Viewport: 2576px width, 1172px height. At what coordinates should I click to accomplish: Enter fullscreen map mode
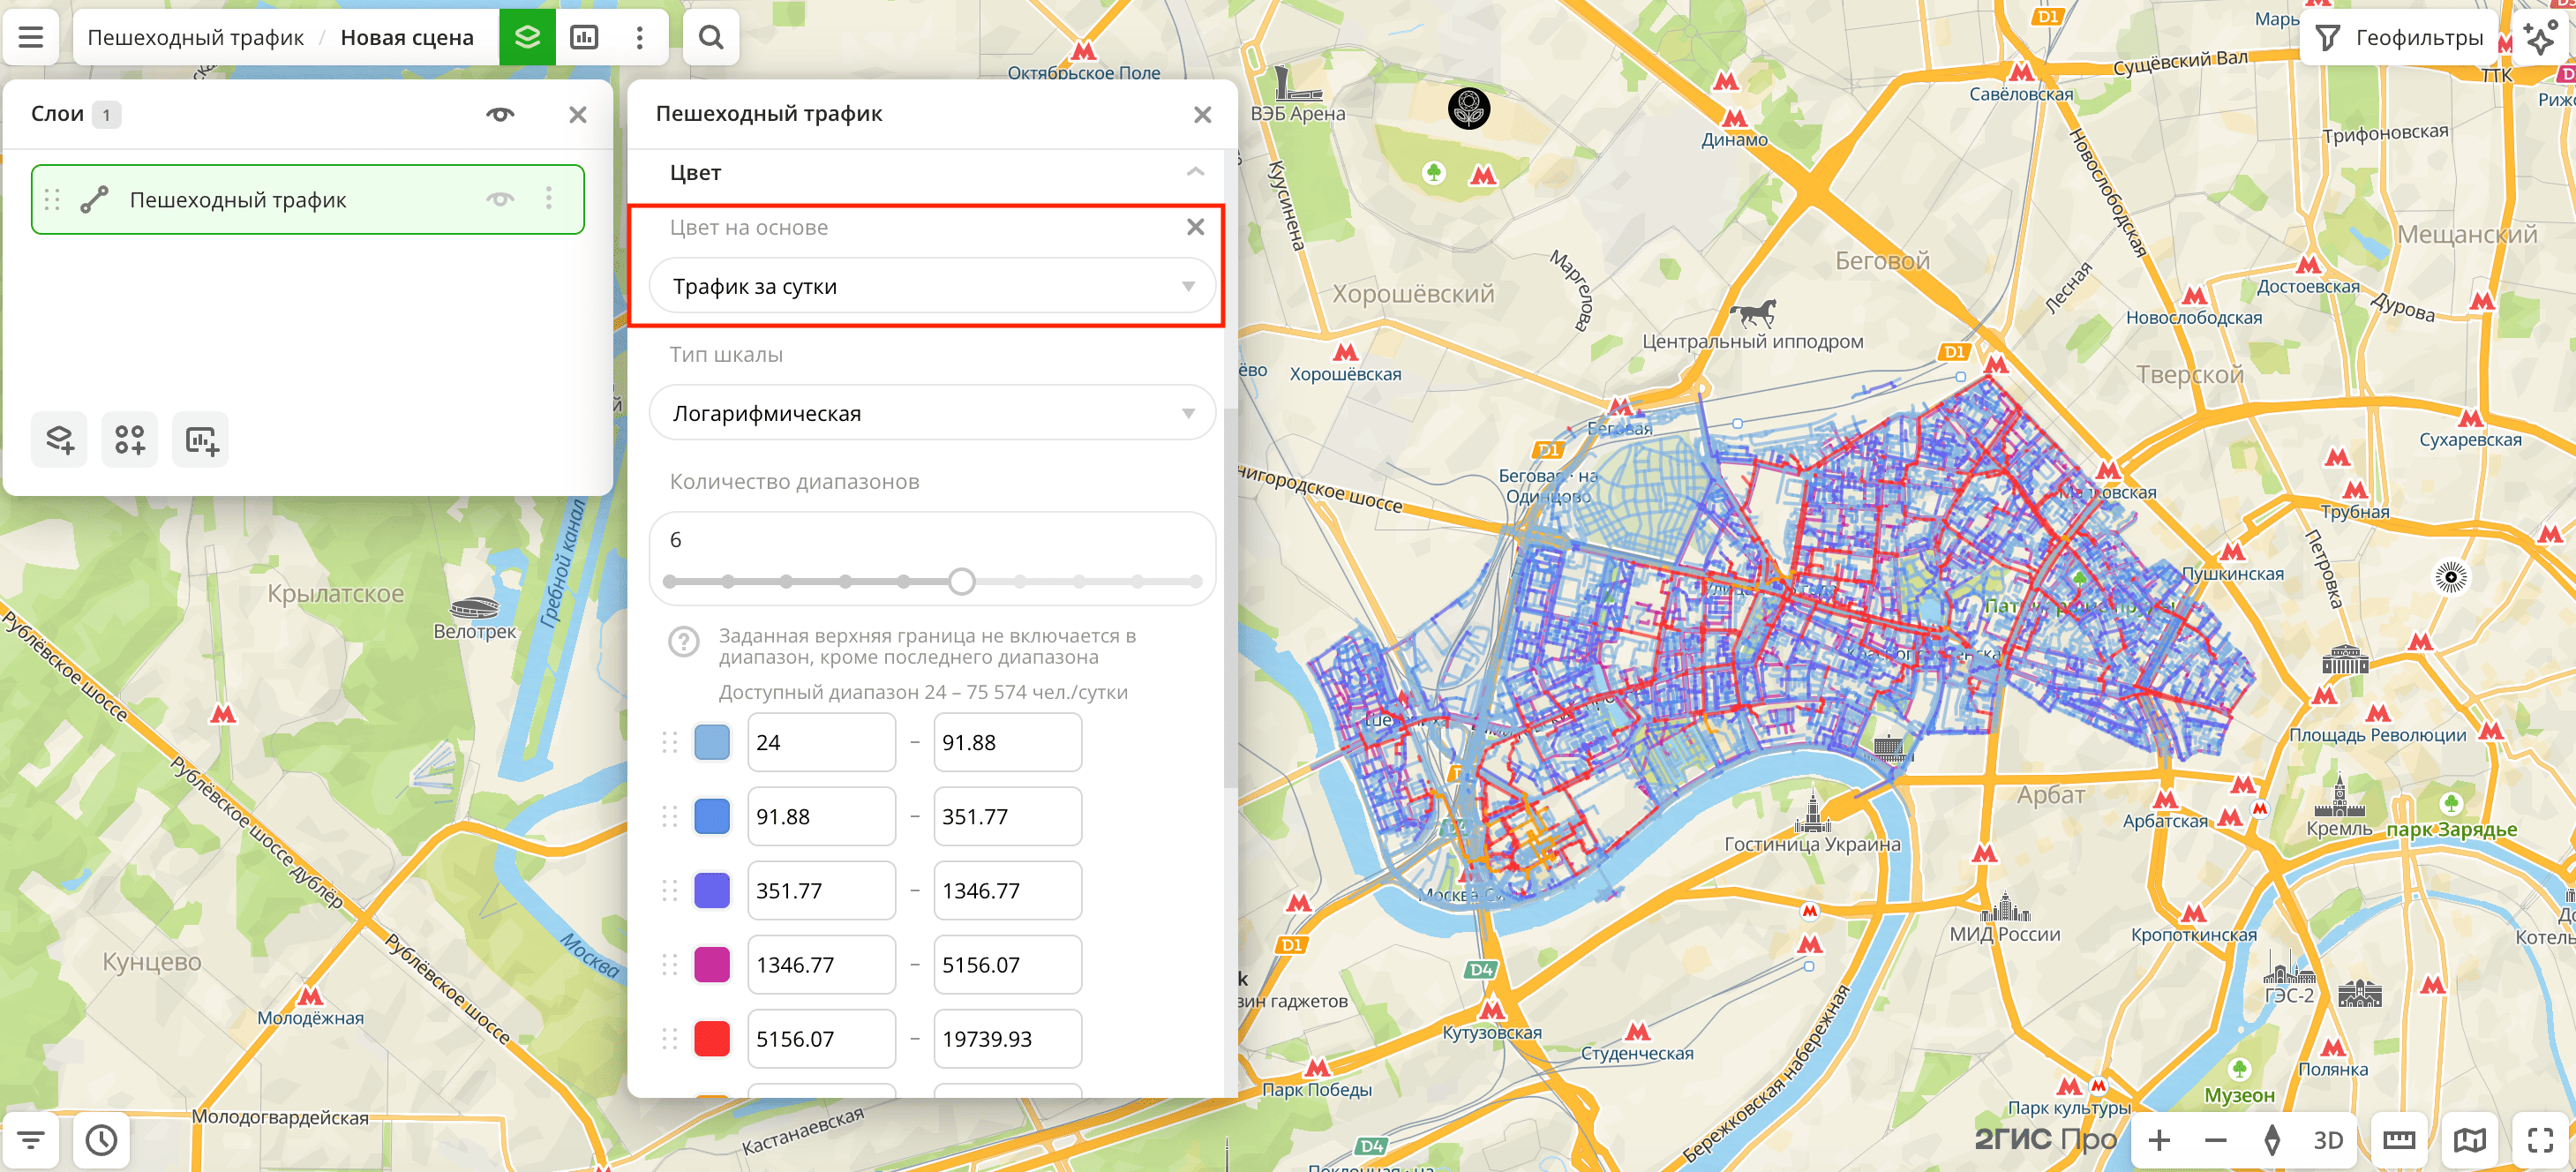tap(2540, 1139)
